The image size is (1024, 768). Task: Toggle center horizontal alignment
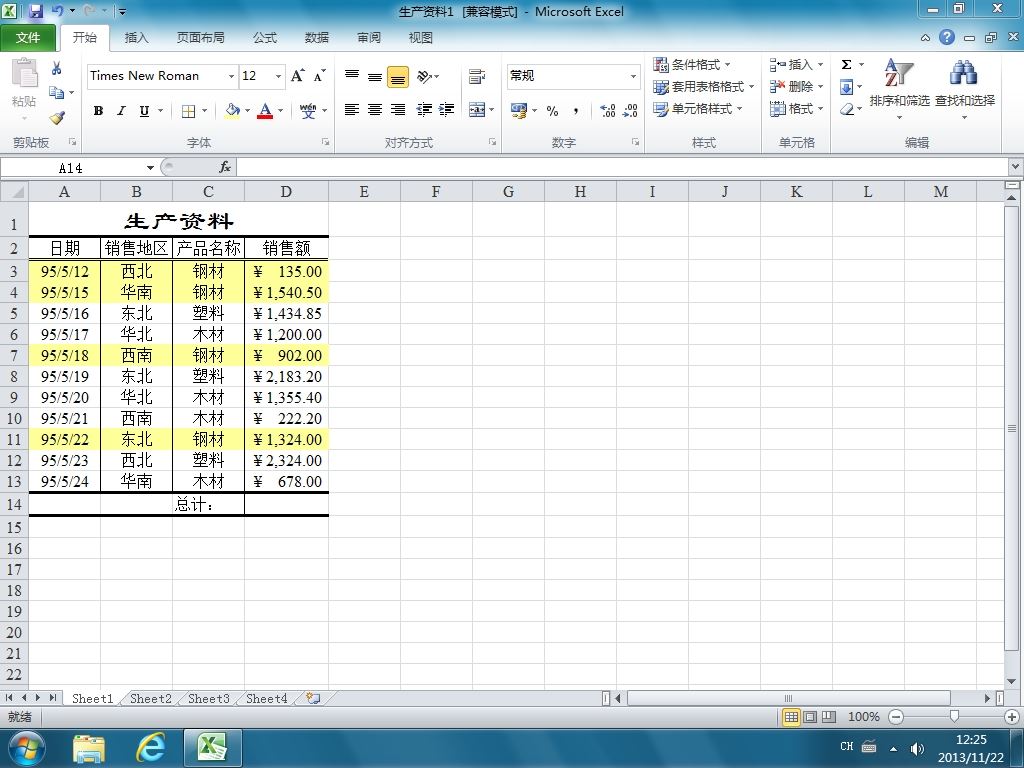[x=375, y=110]
